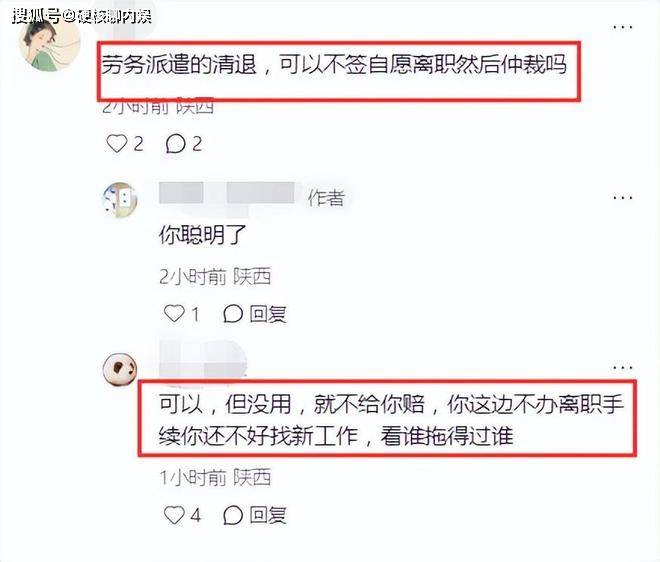Open three-dot menu on the author's reply
The height and width of the screenshot is (562, 660).
click(x=623, y=197)
